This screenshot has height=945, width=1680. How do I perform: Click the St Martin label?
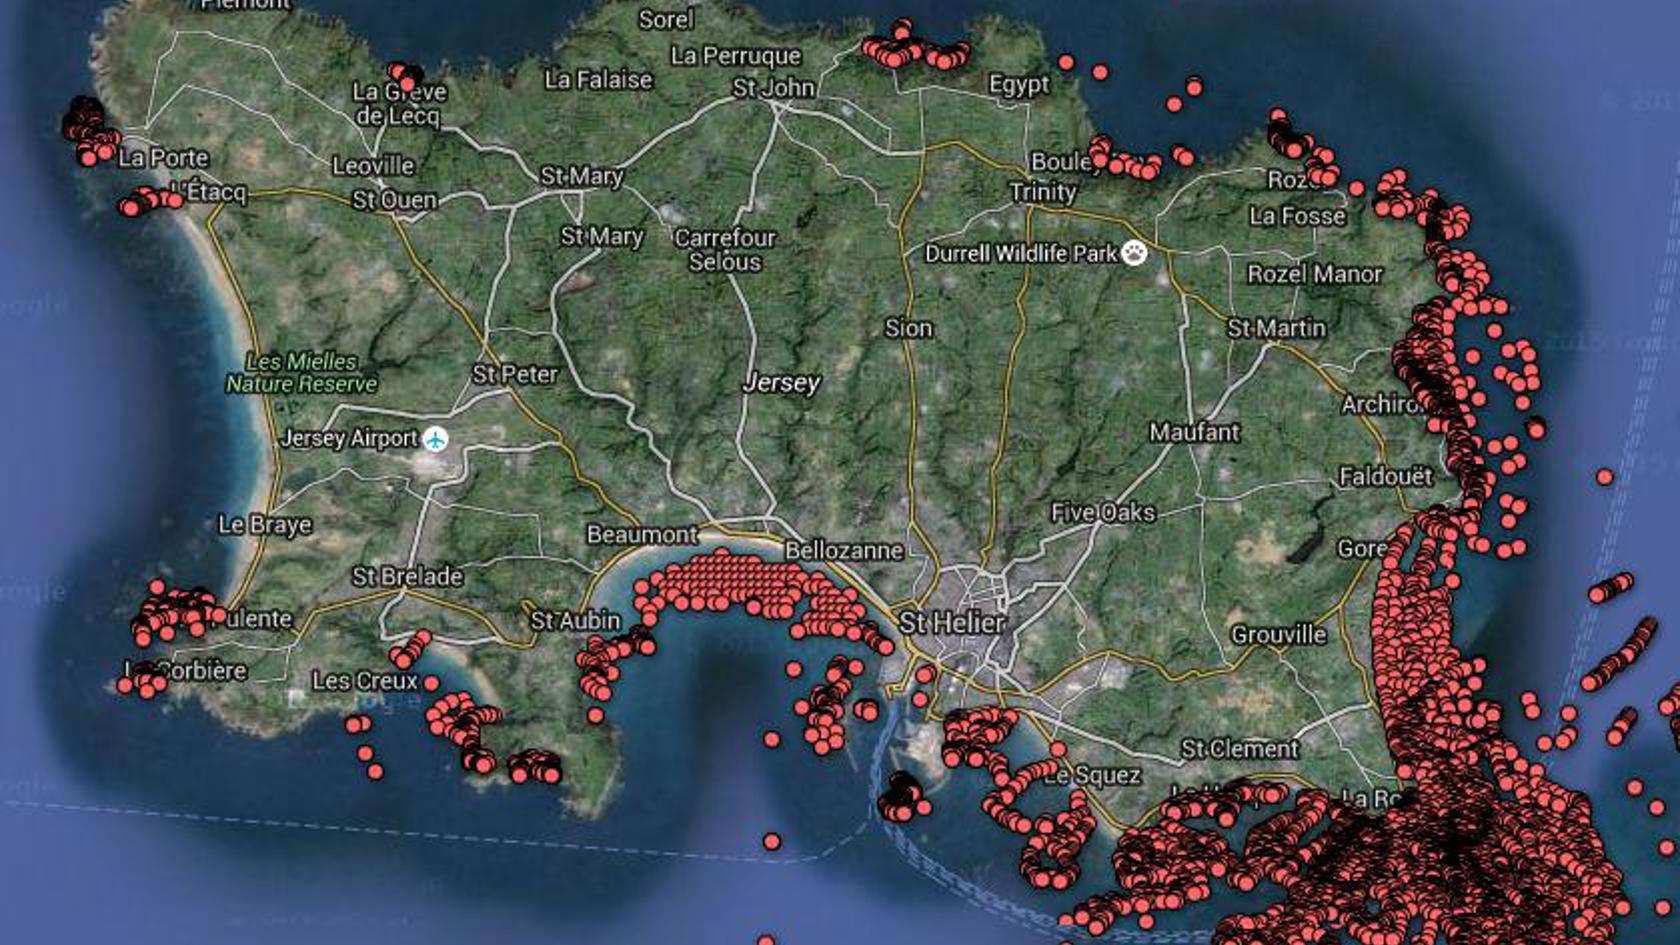[x=1276, y=328]
